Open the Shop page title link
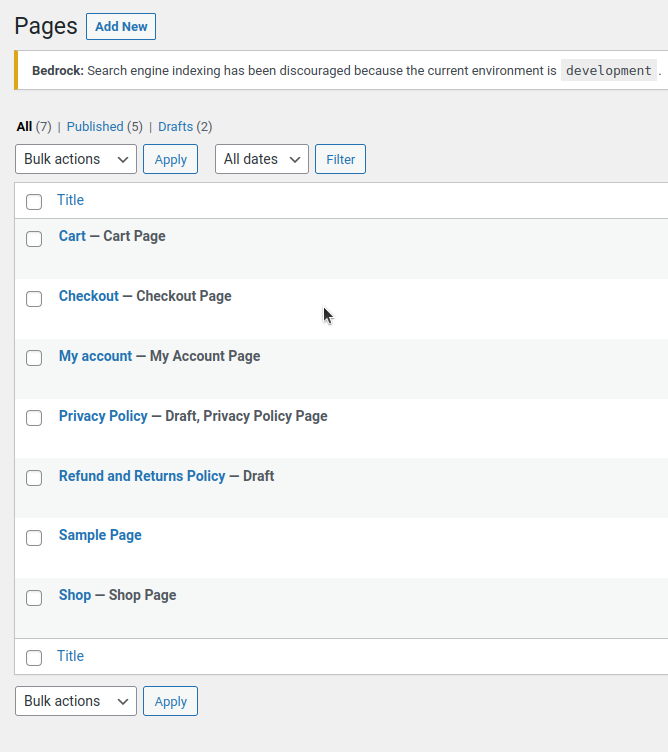 click(x=75, y=595)
